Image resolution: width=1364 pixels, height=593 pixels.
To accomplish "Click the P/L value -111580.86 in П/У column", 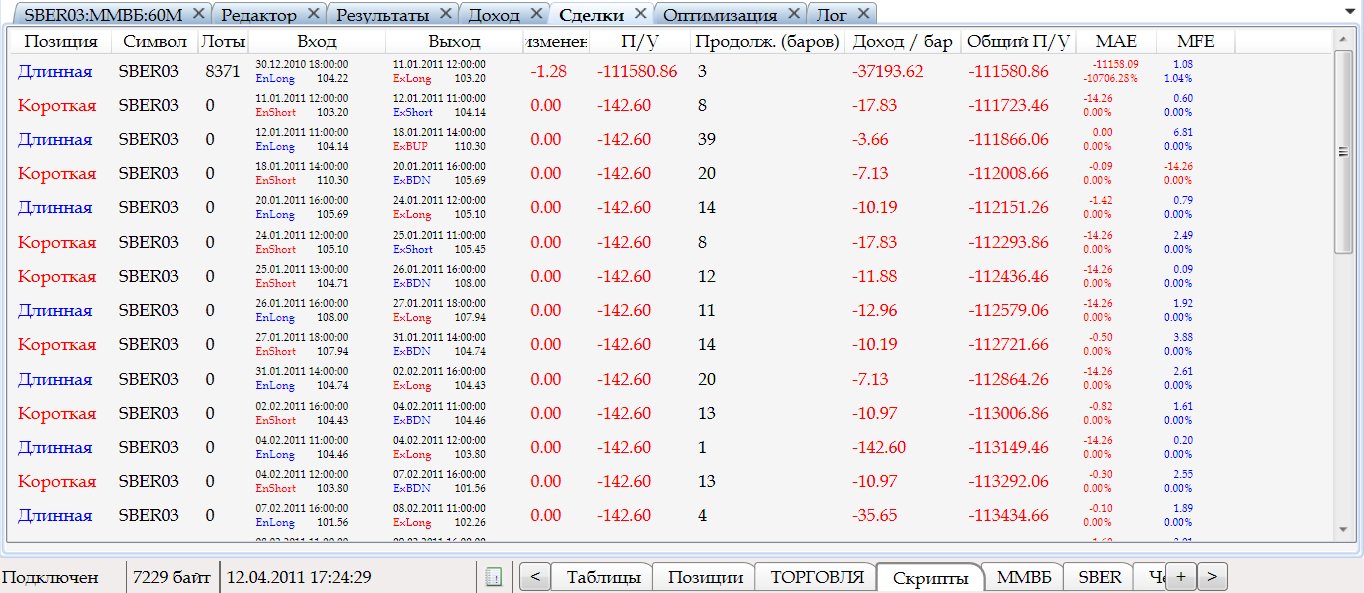I will 637,71.
